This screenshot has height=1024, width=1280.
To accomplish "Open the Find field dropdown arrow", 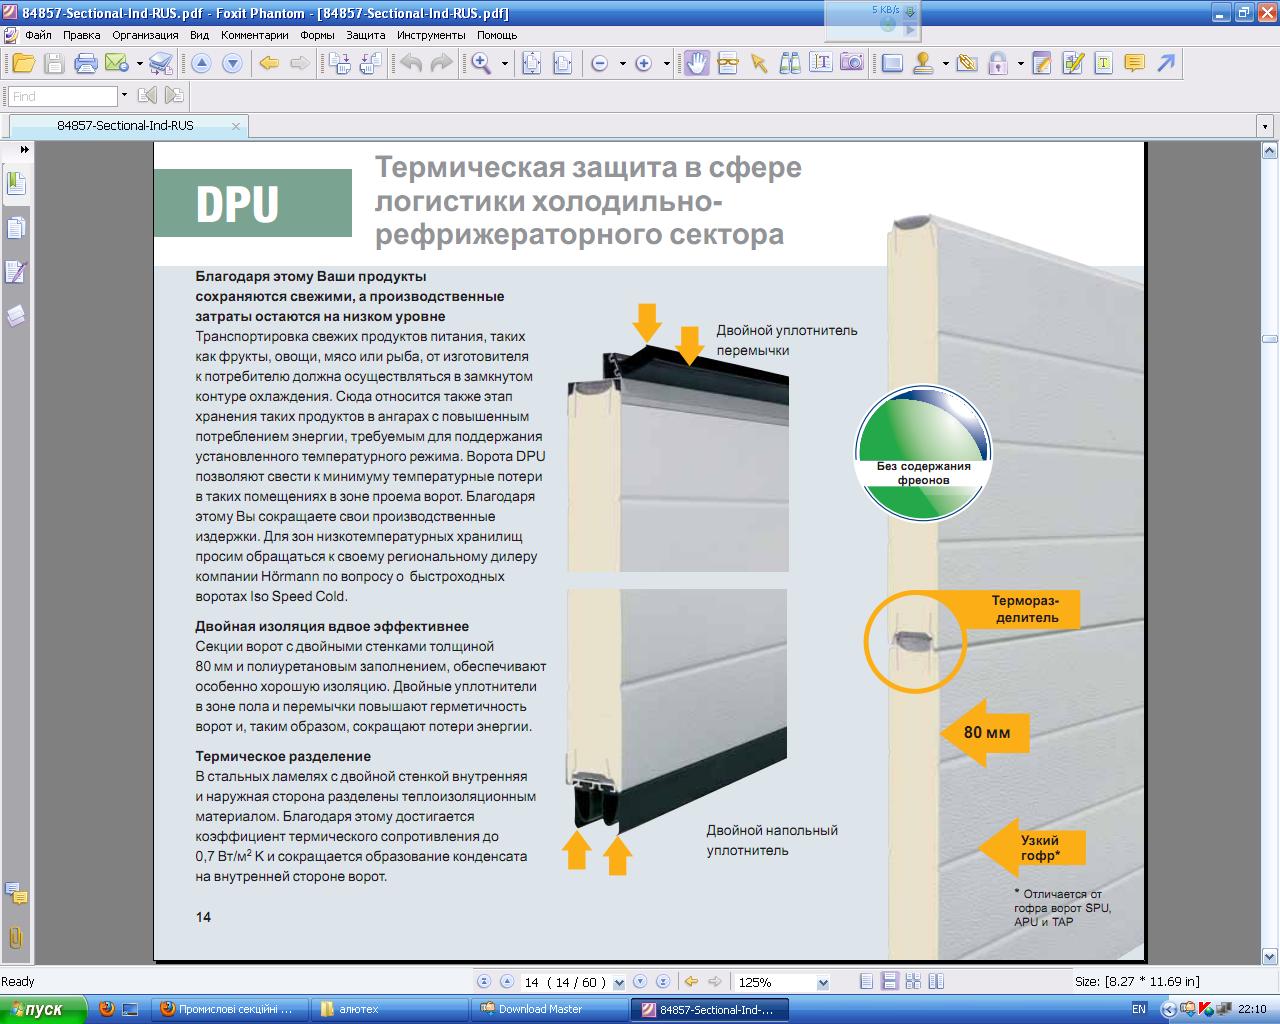I will pyautogui.click(x=124, y=96).
